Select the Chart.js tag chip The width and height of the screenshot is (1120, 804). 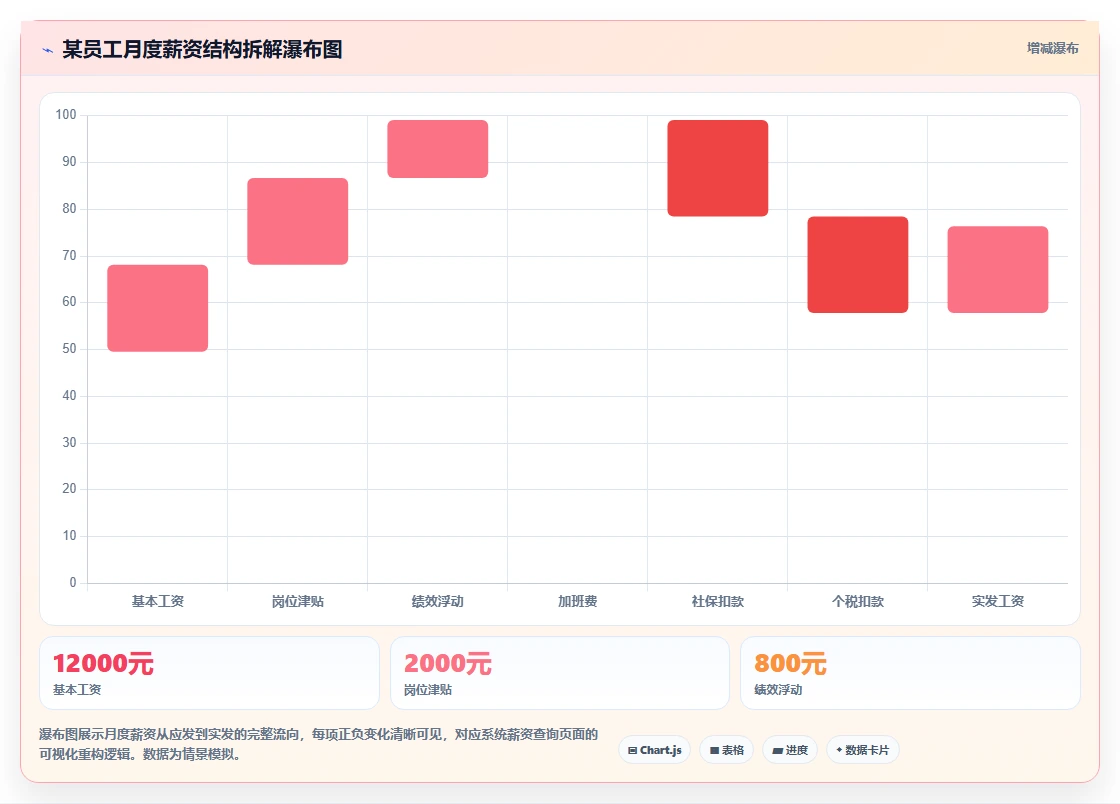click(x=654, y=750)
